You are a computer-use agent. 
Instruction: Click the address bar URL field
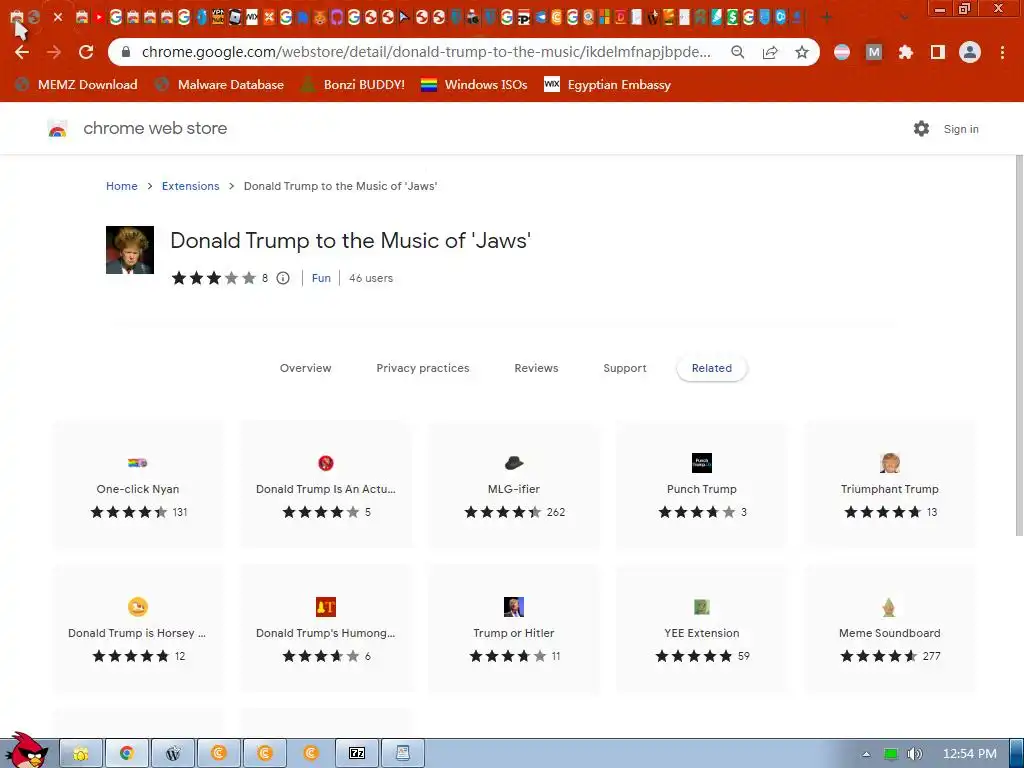(x=426, y=52)
